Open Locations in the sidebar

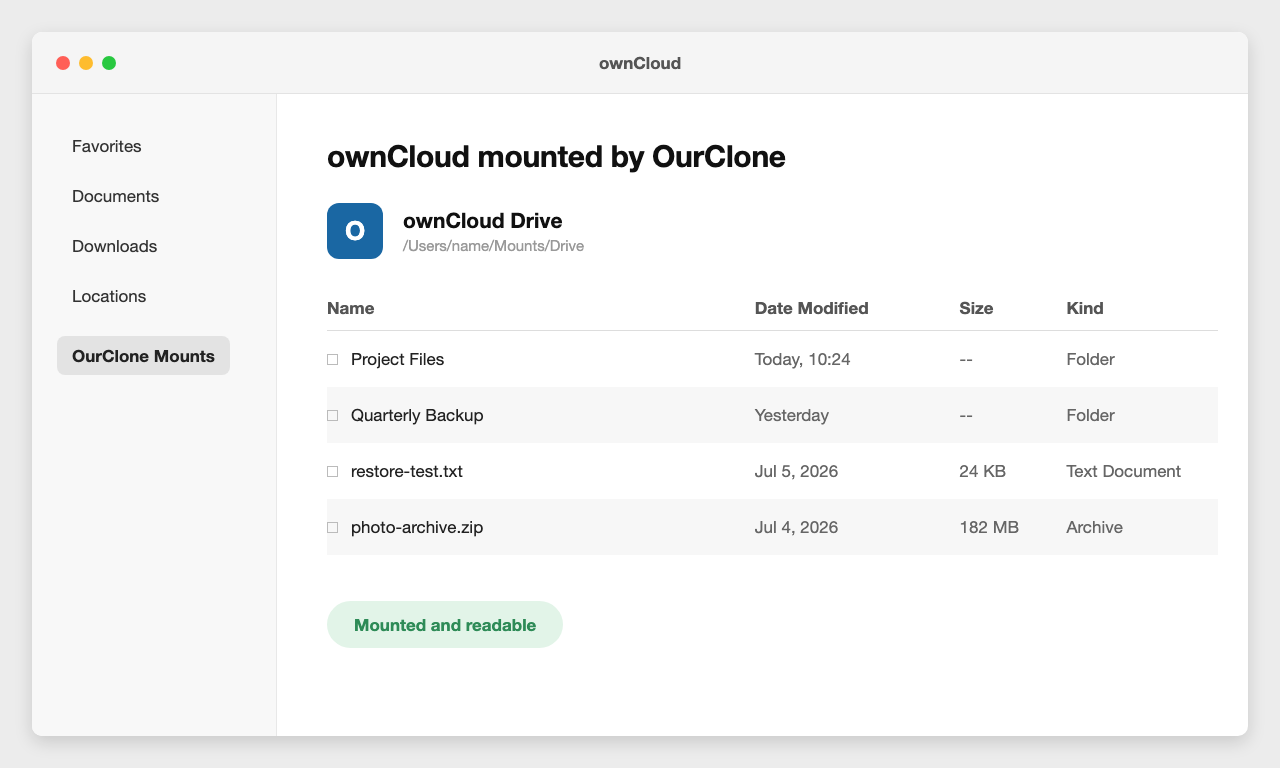[x=109, y=296]
